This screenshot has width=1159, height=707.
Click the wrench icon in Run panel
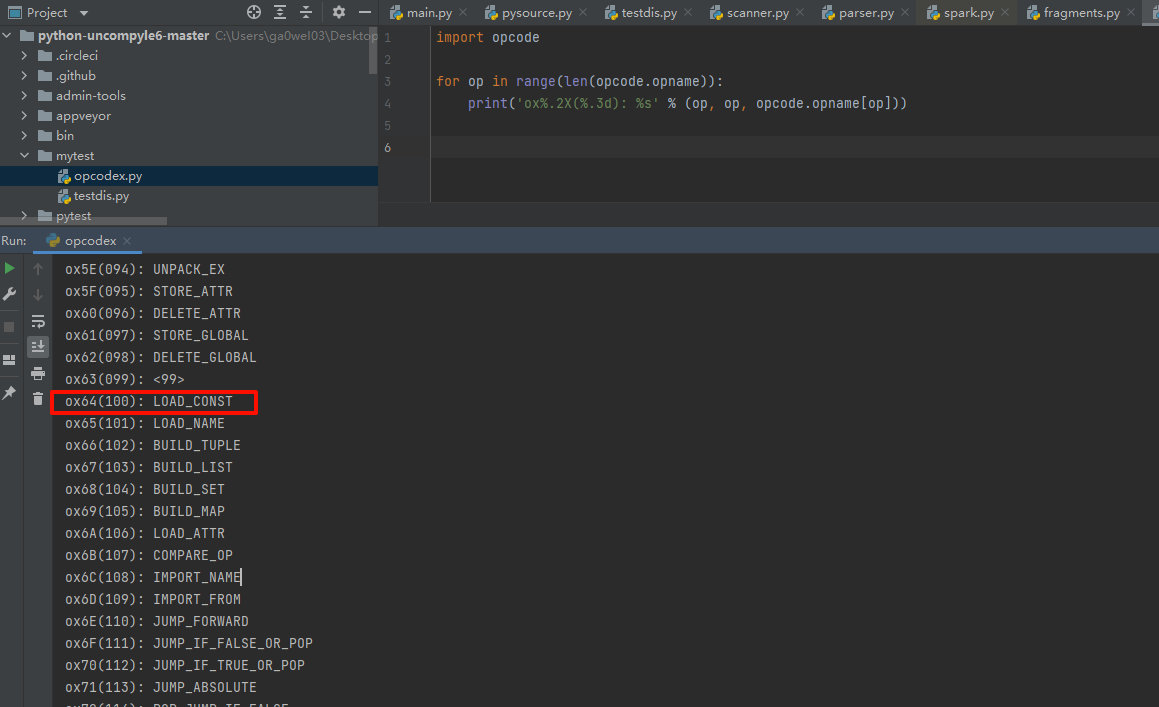pos(10,294)
